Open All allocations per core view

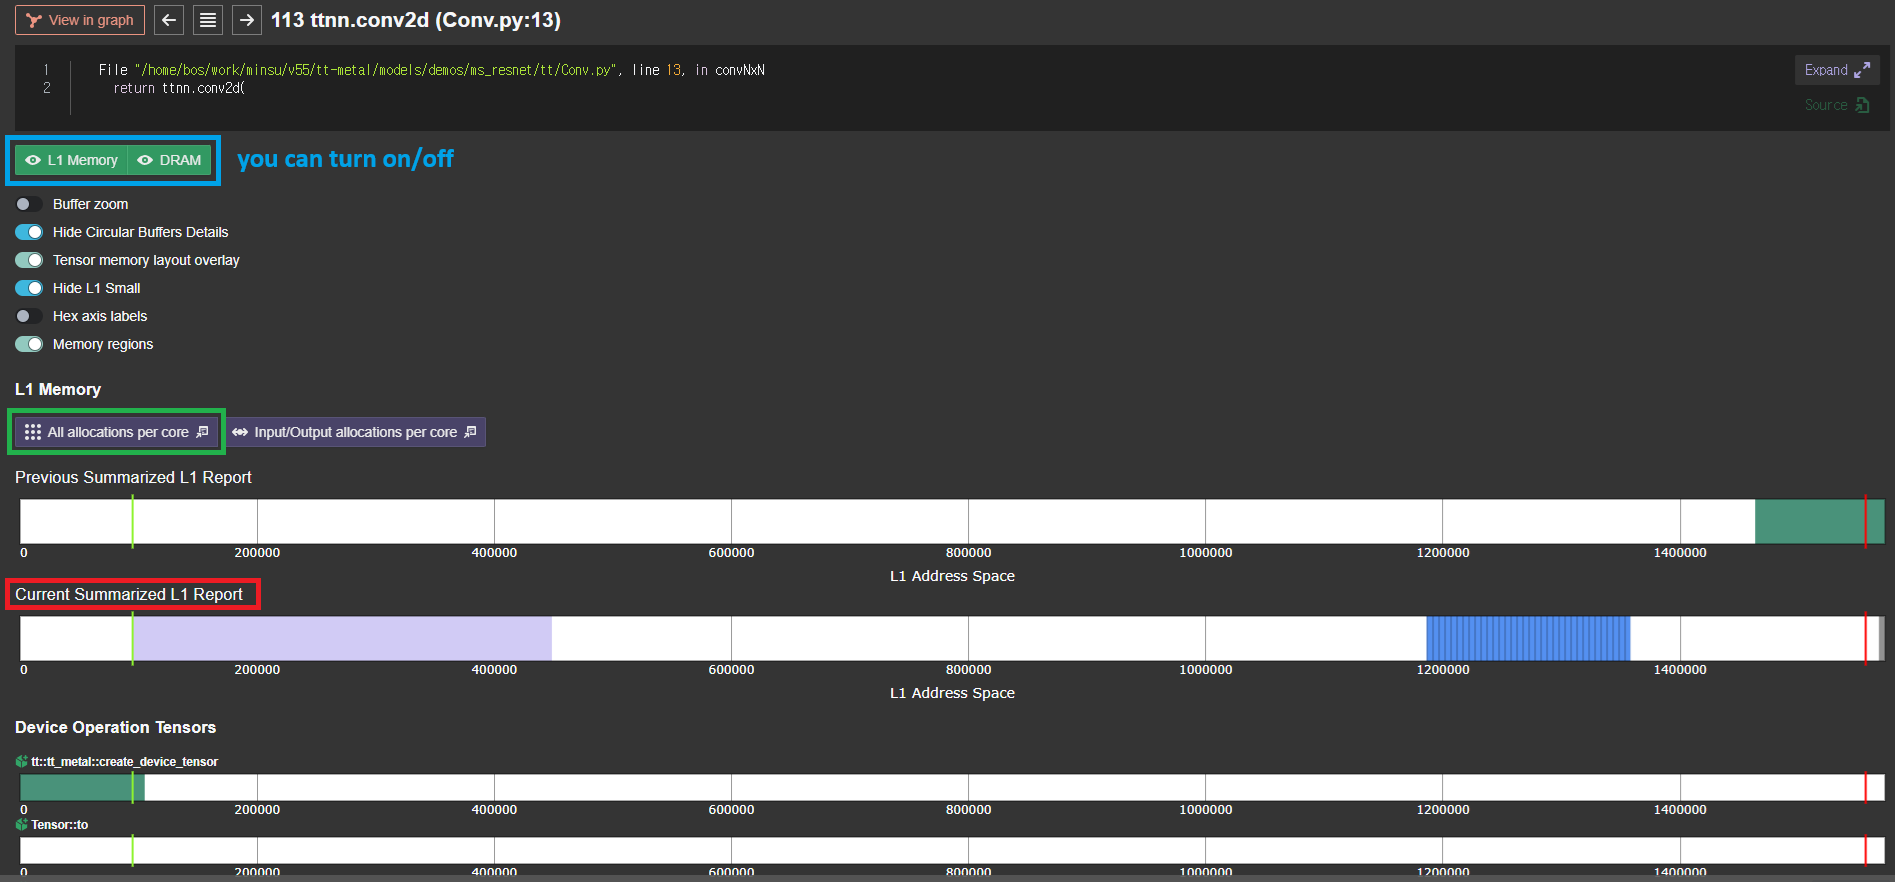click(x=117, y=432)
